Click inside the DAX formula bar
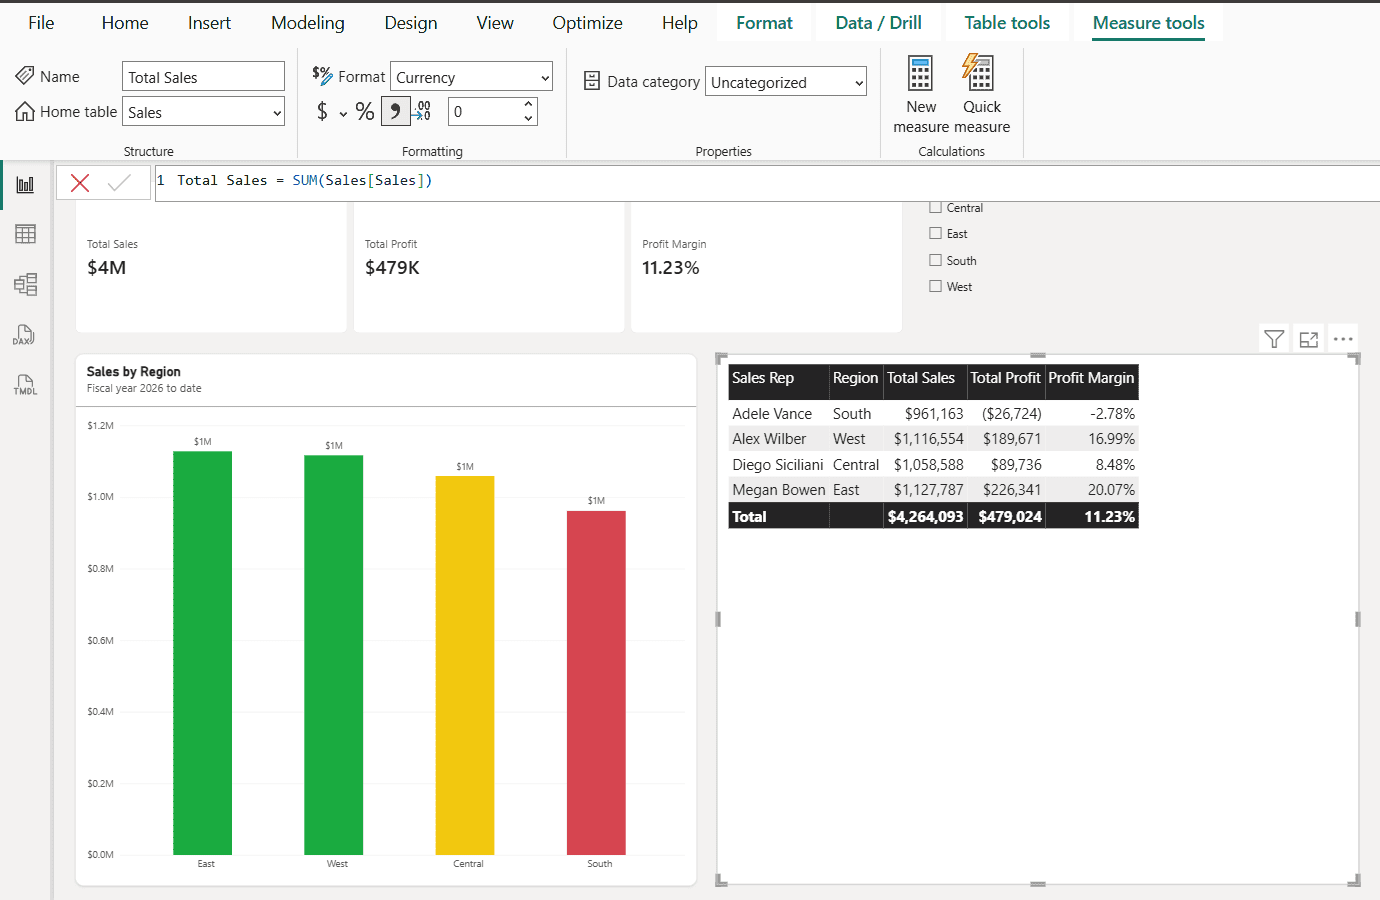The width and height of the screenshot is (1380, 900). 767,183
